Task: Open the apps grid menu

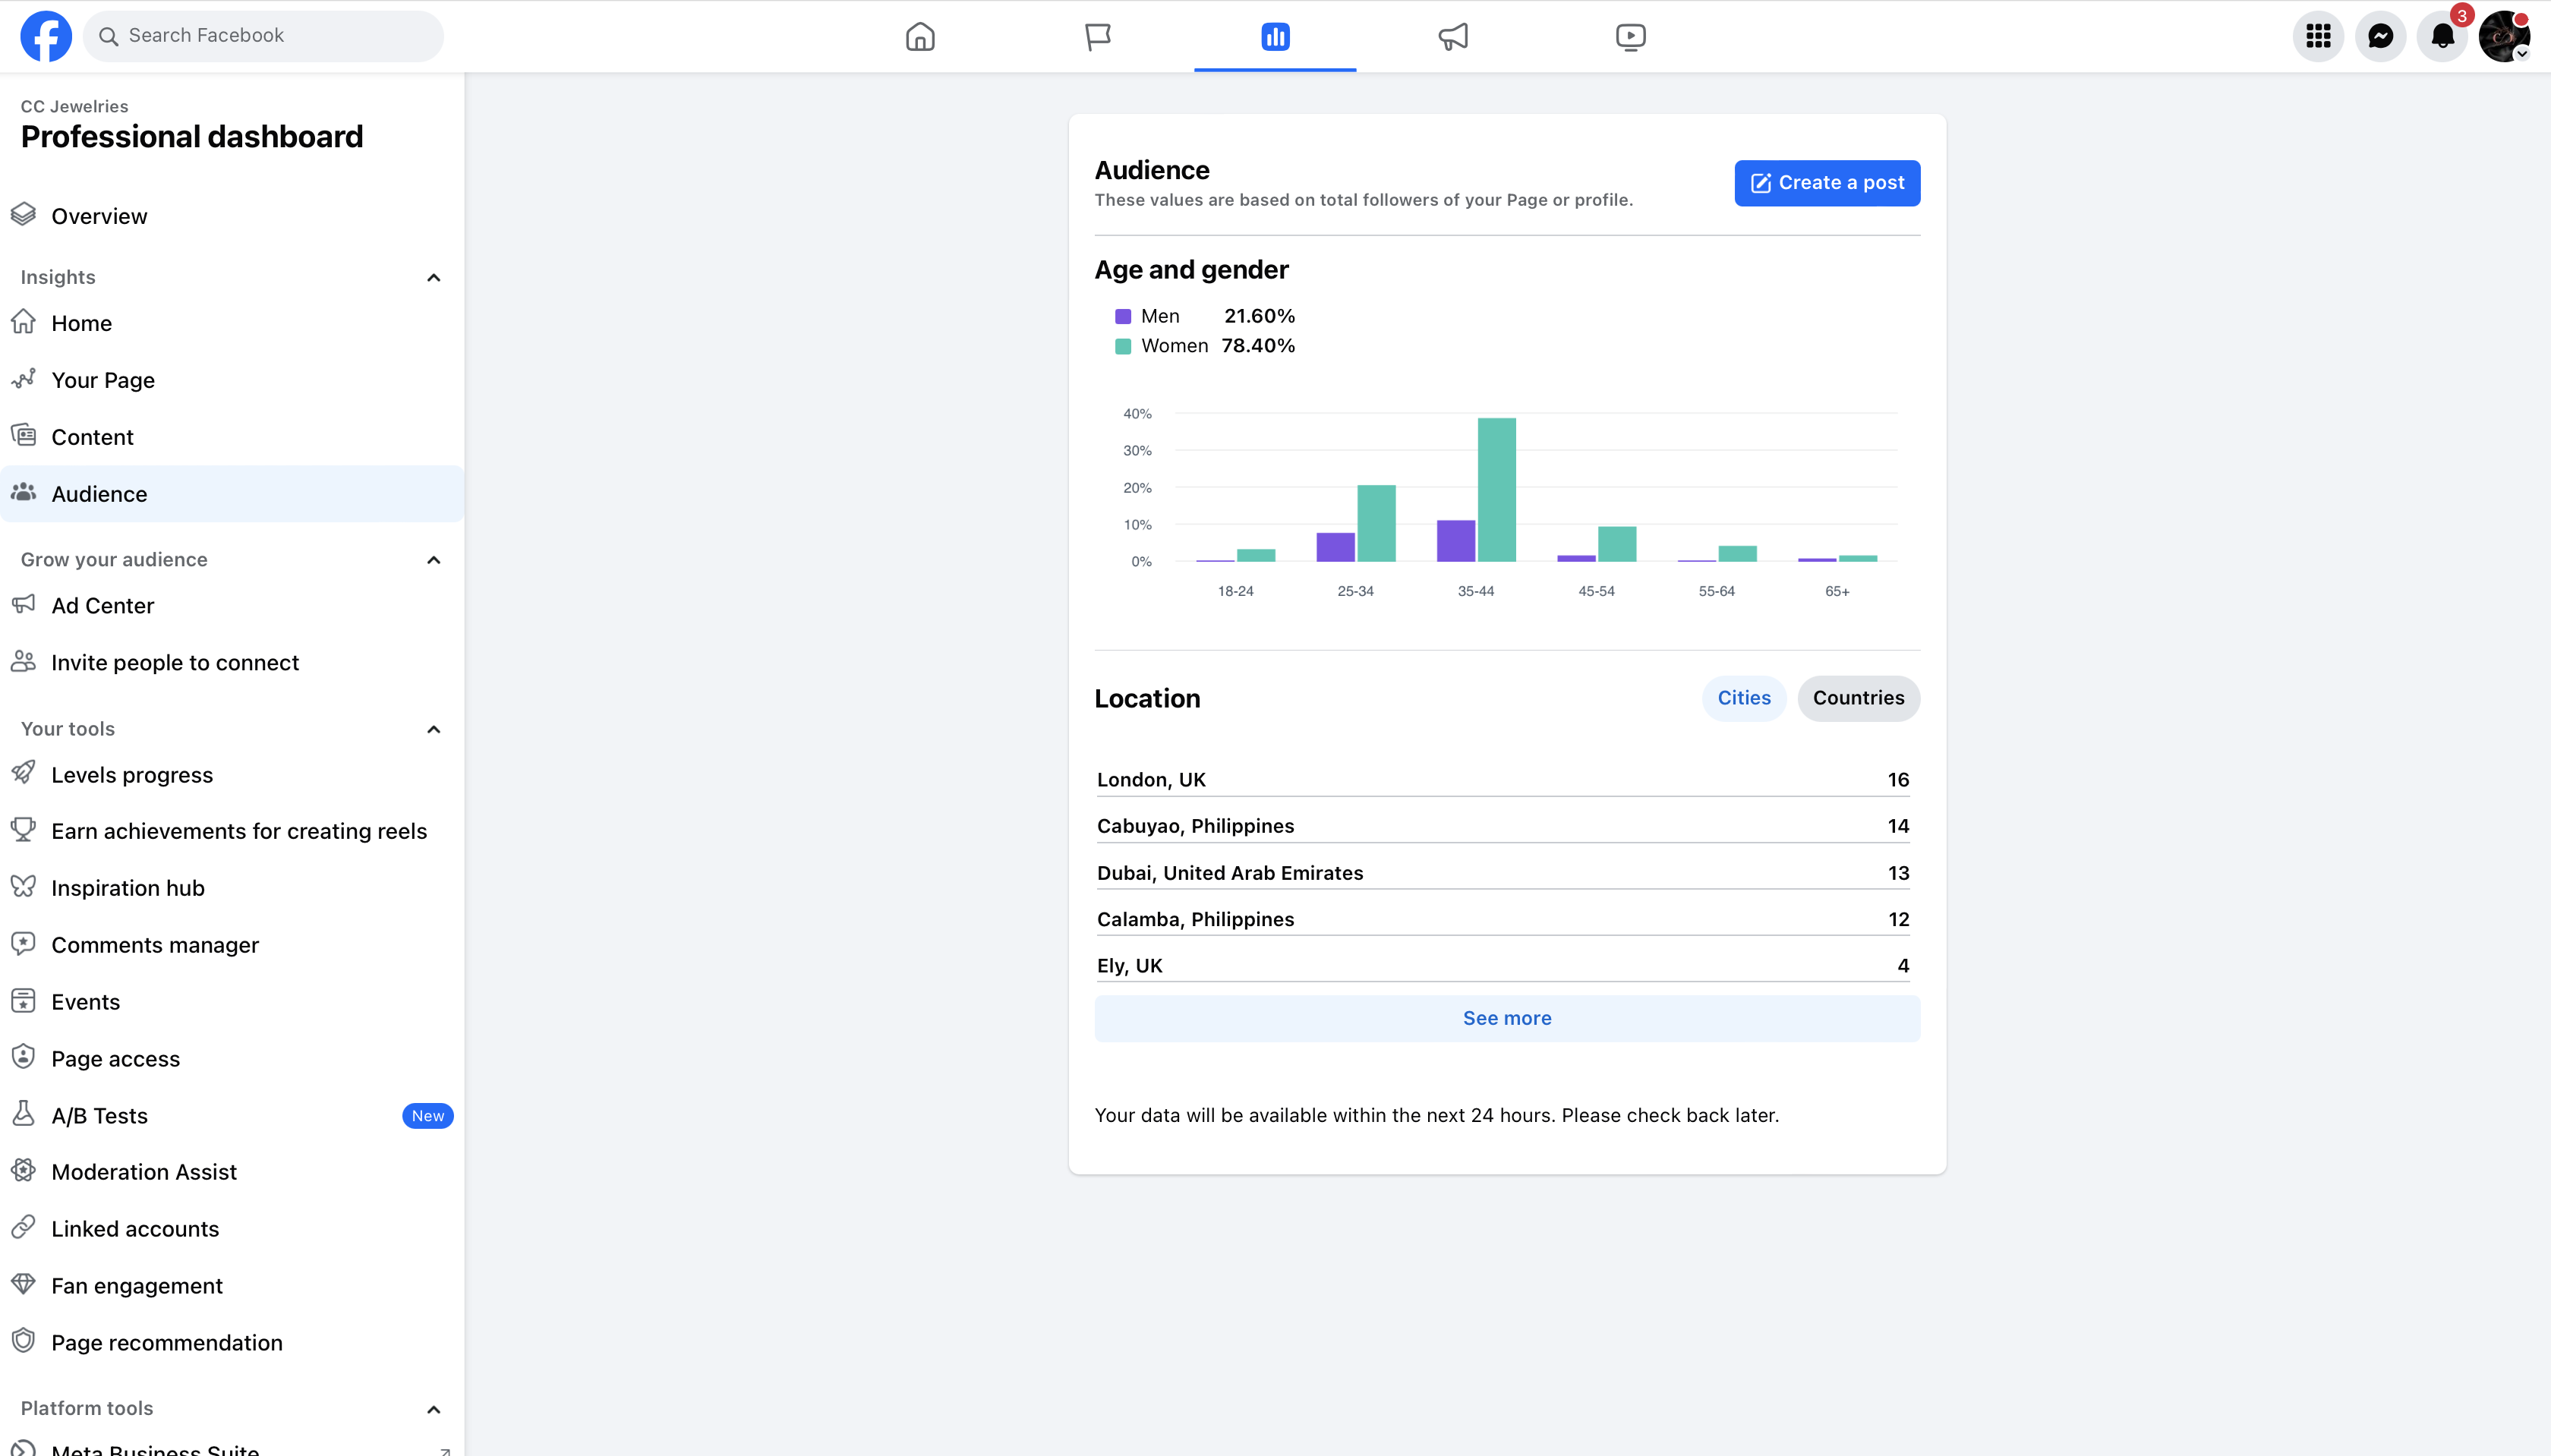Action: 2318,37
